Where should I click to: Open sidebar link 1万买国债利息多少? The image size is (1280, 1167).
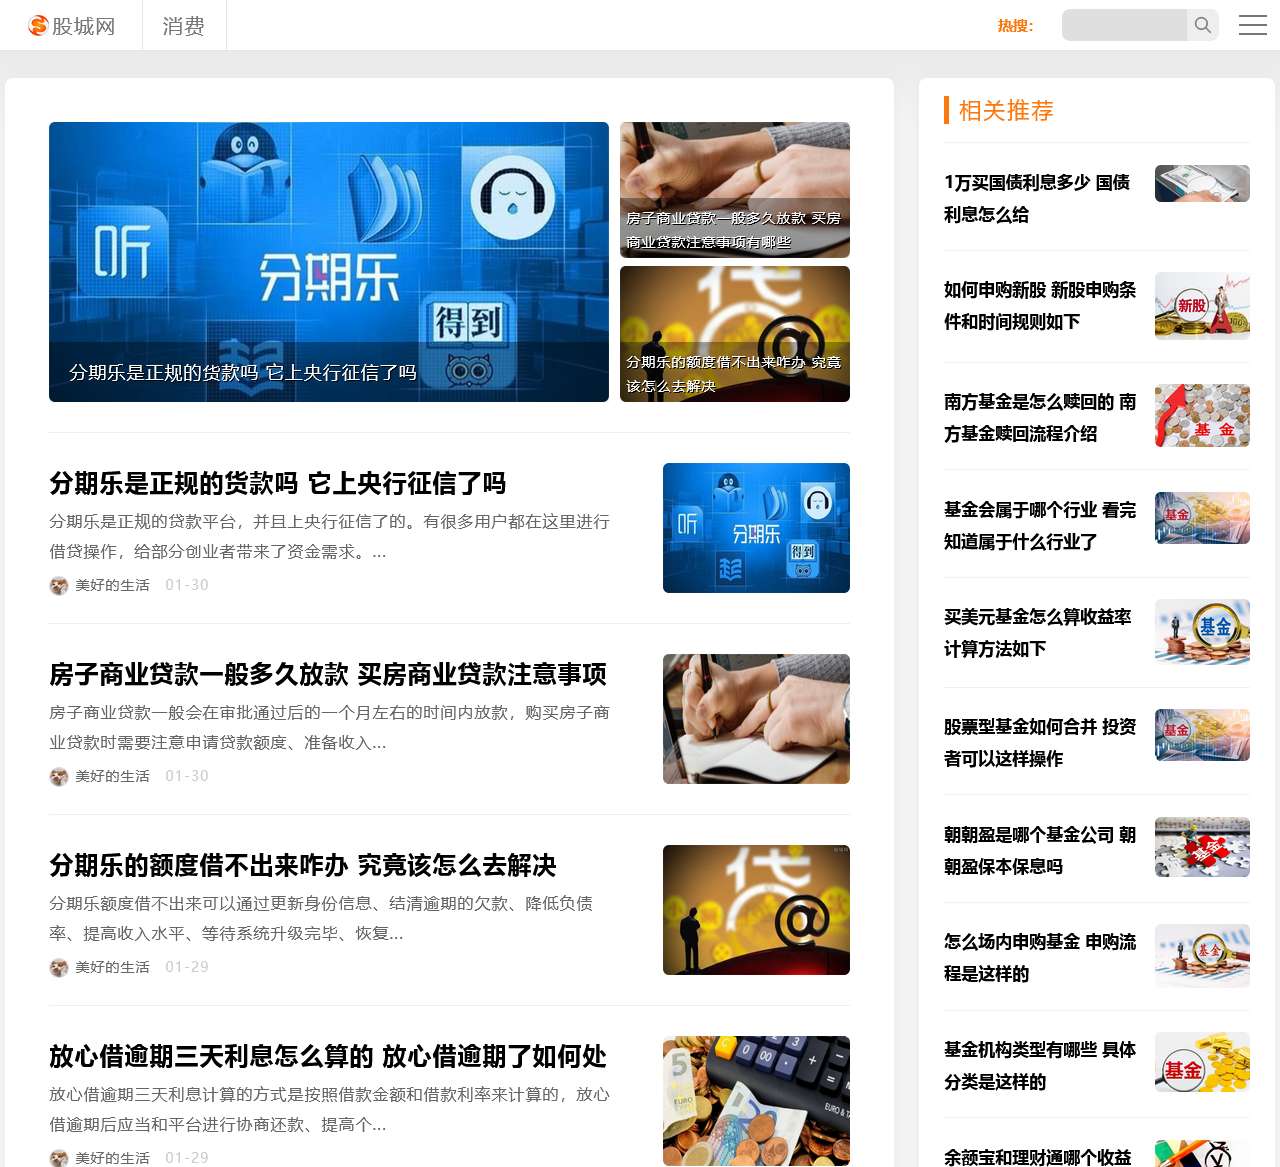click(x=1037, y=198)
